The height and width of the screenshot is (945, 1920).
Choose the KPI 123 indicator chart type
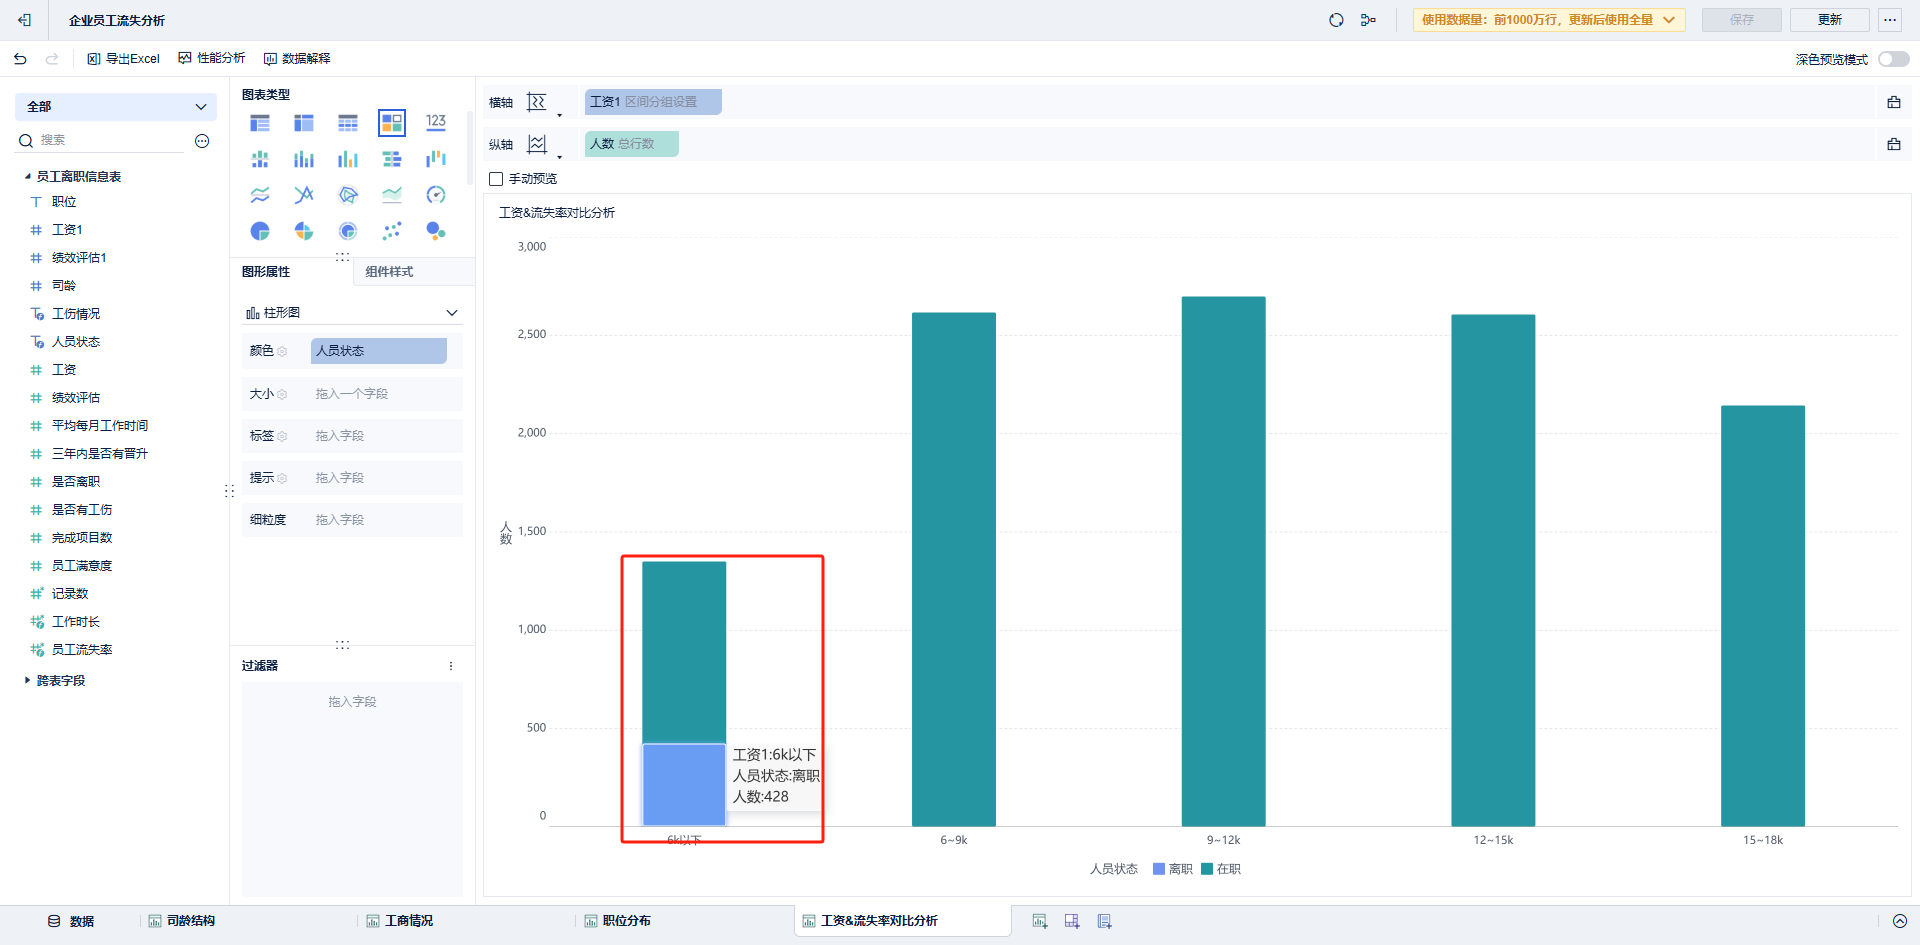[x=436, y=123]
